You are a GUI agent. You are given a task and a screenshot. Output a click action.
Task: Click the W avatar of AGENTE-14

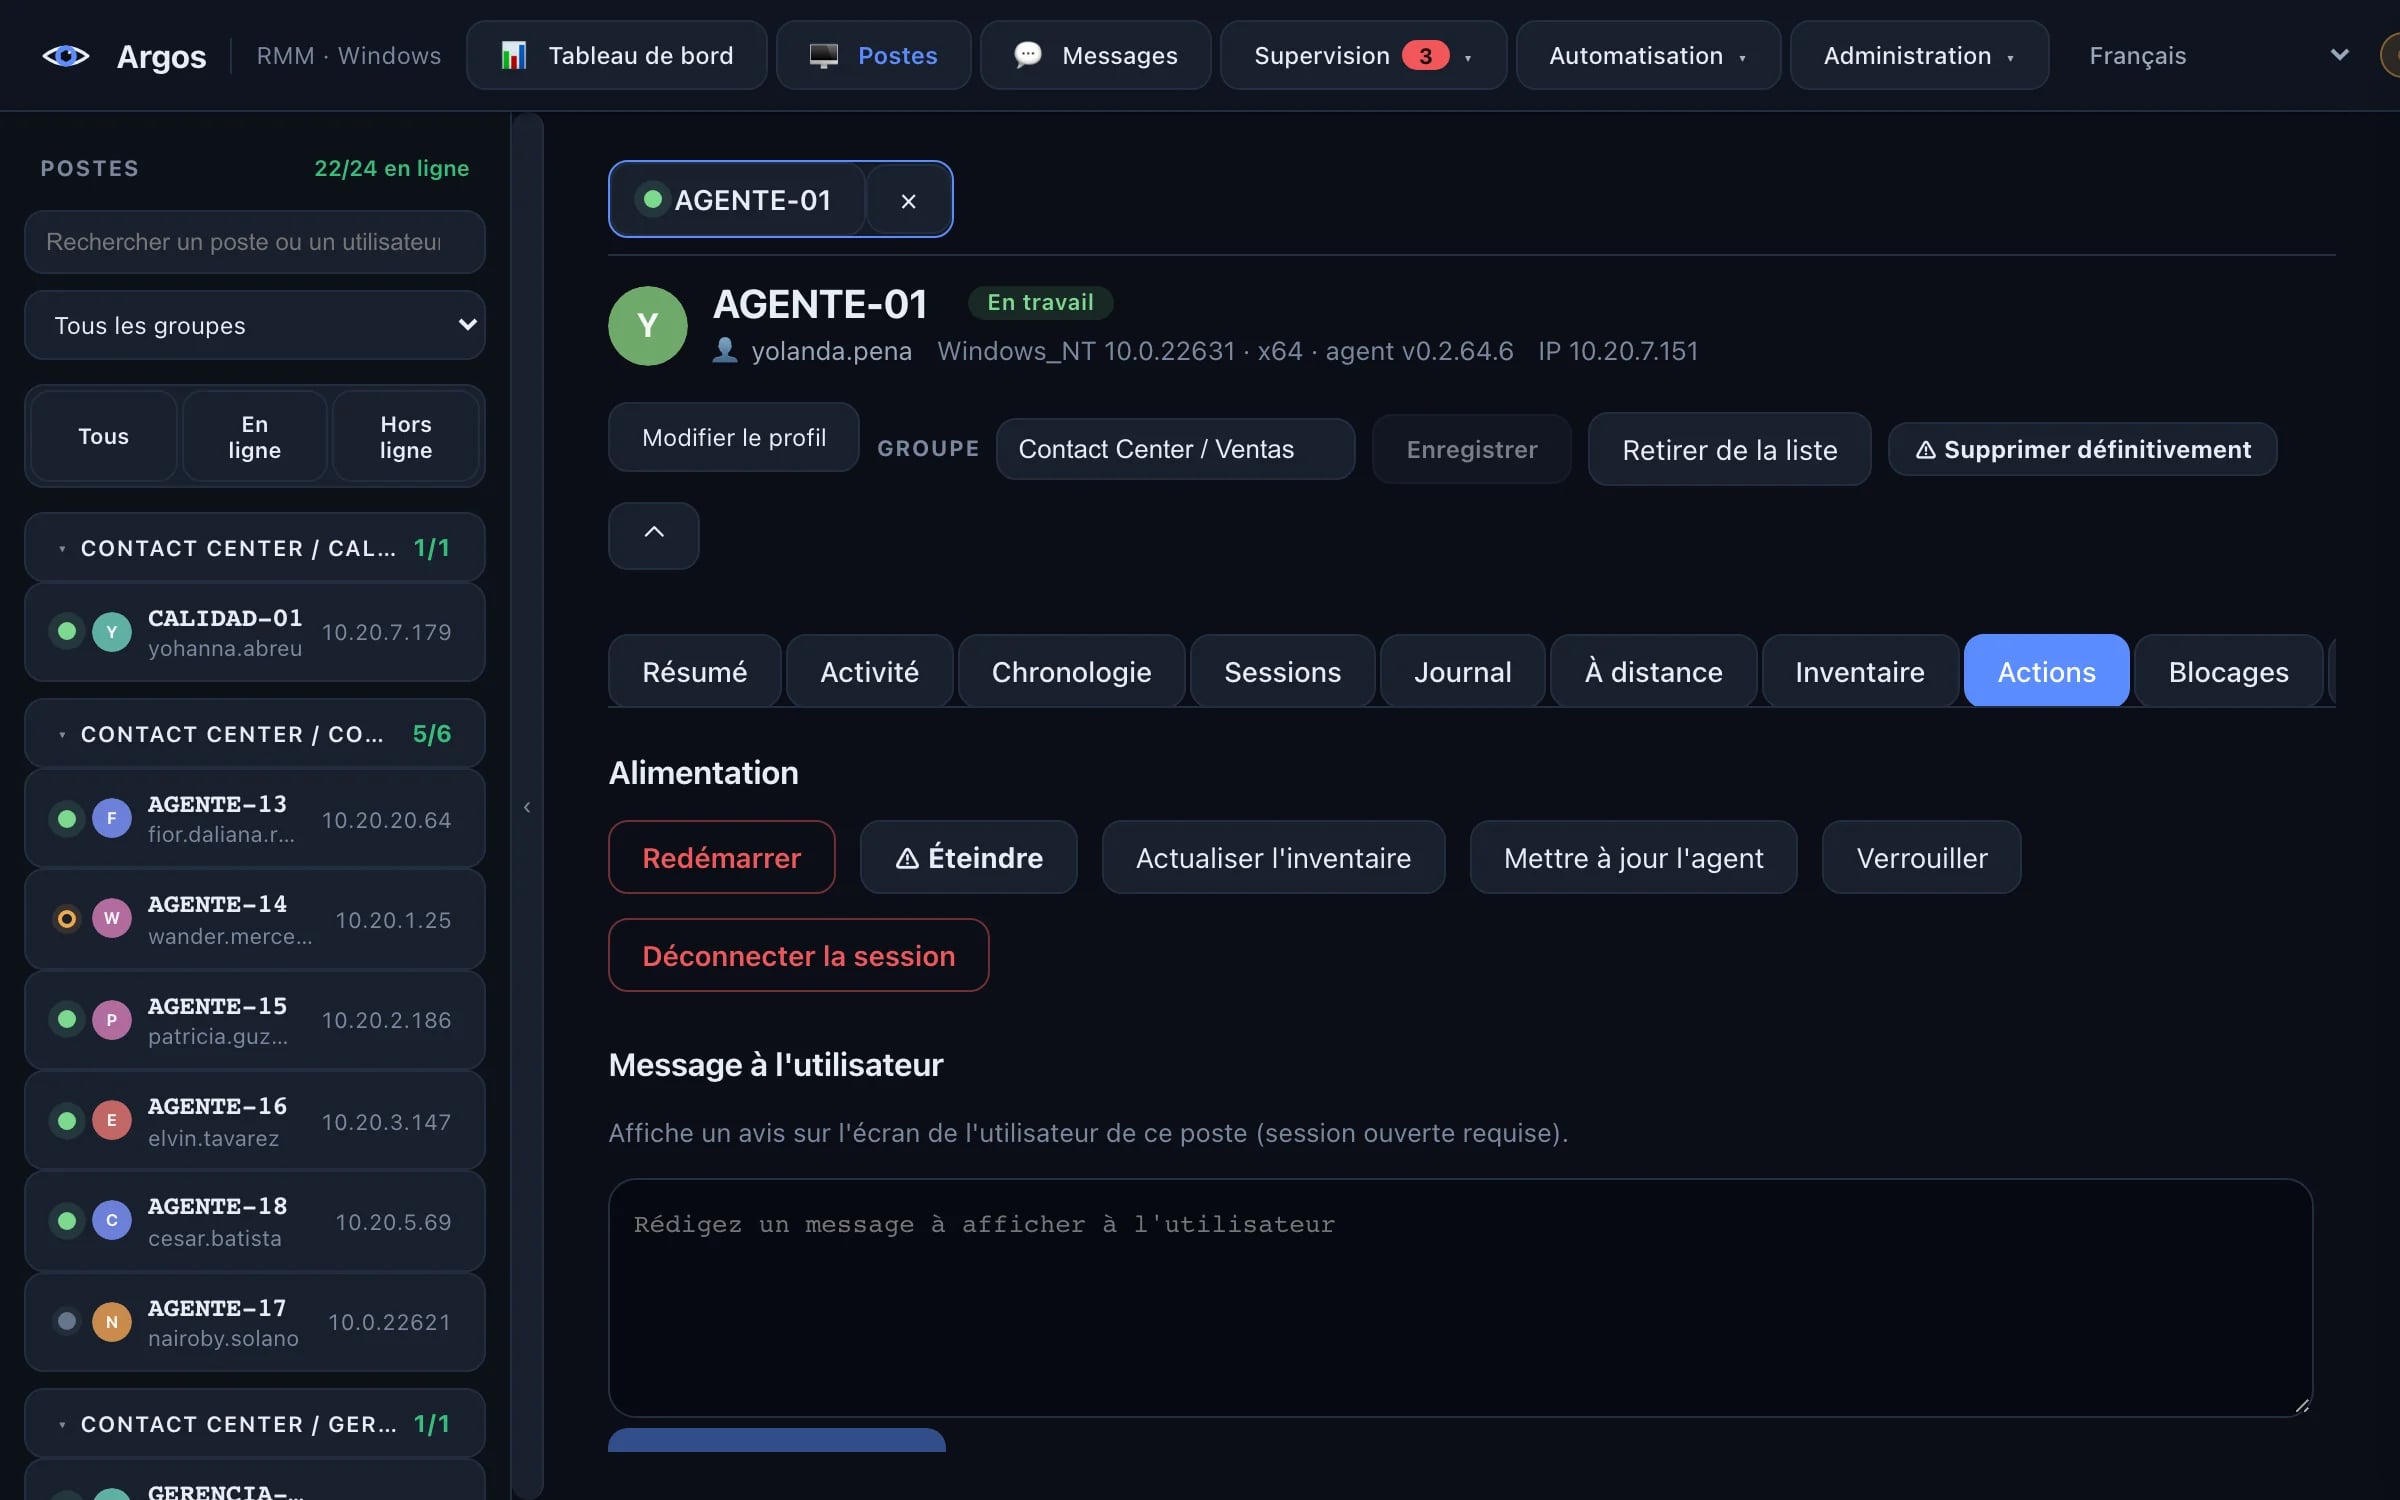click(x=112, y=918)
